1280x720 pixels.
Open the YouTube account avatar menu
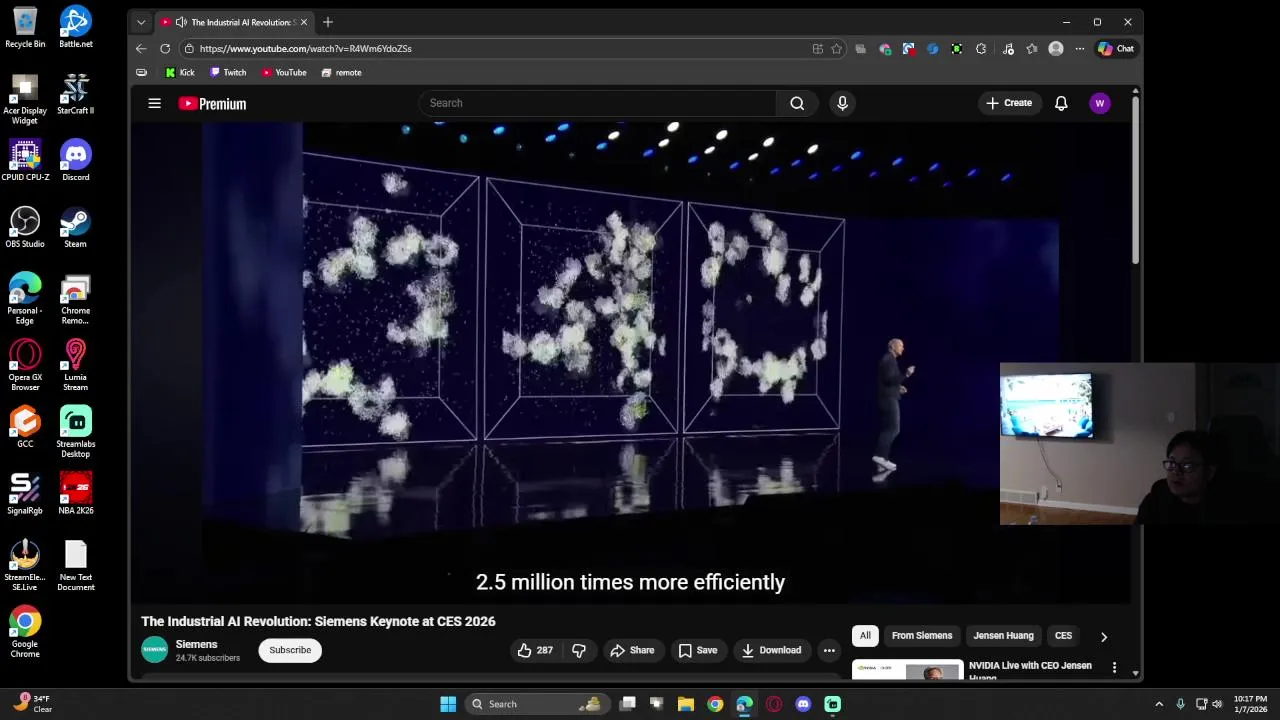click(1100, 103)
